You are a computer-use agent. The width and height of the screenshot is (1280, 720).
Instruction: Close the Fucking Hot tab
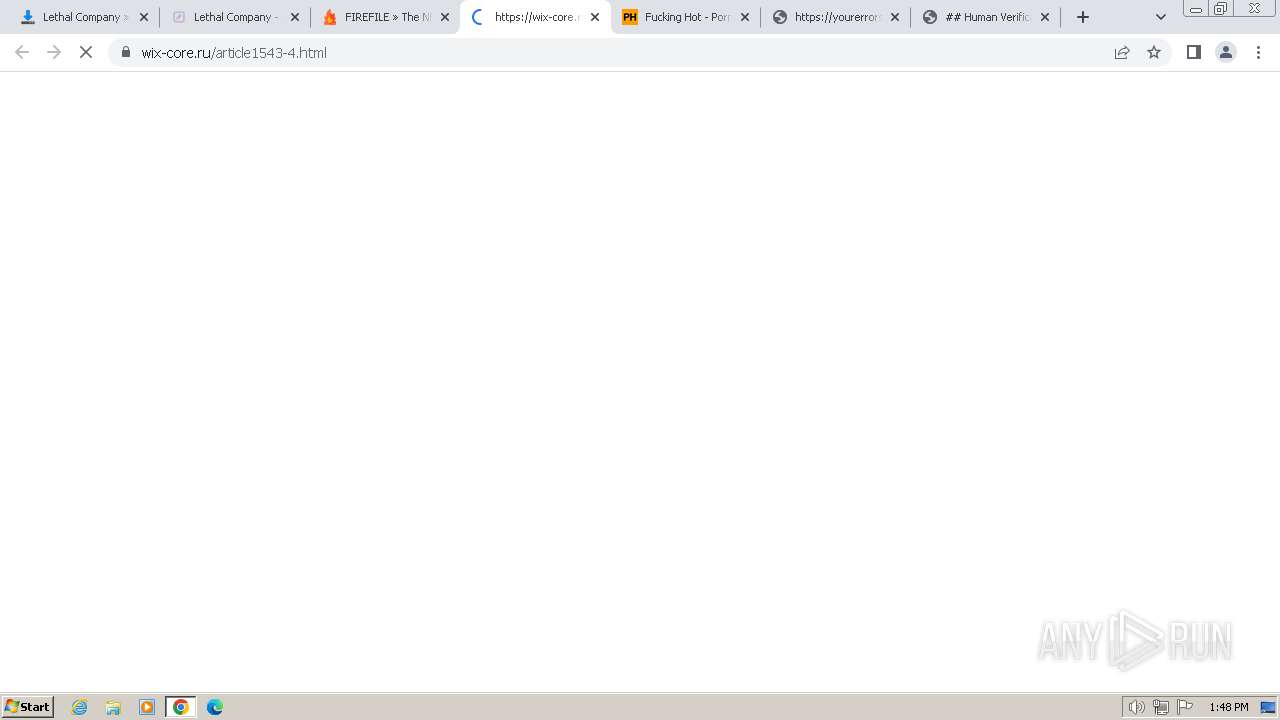coord(745,17)
